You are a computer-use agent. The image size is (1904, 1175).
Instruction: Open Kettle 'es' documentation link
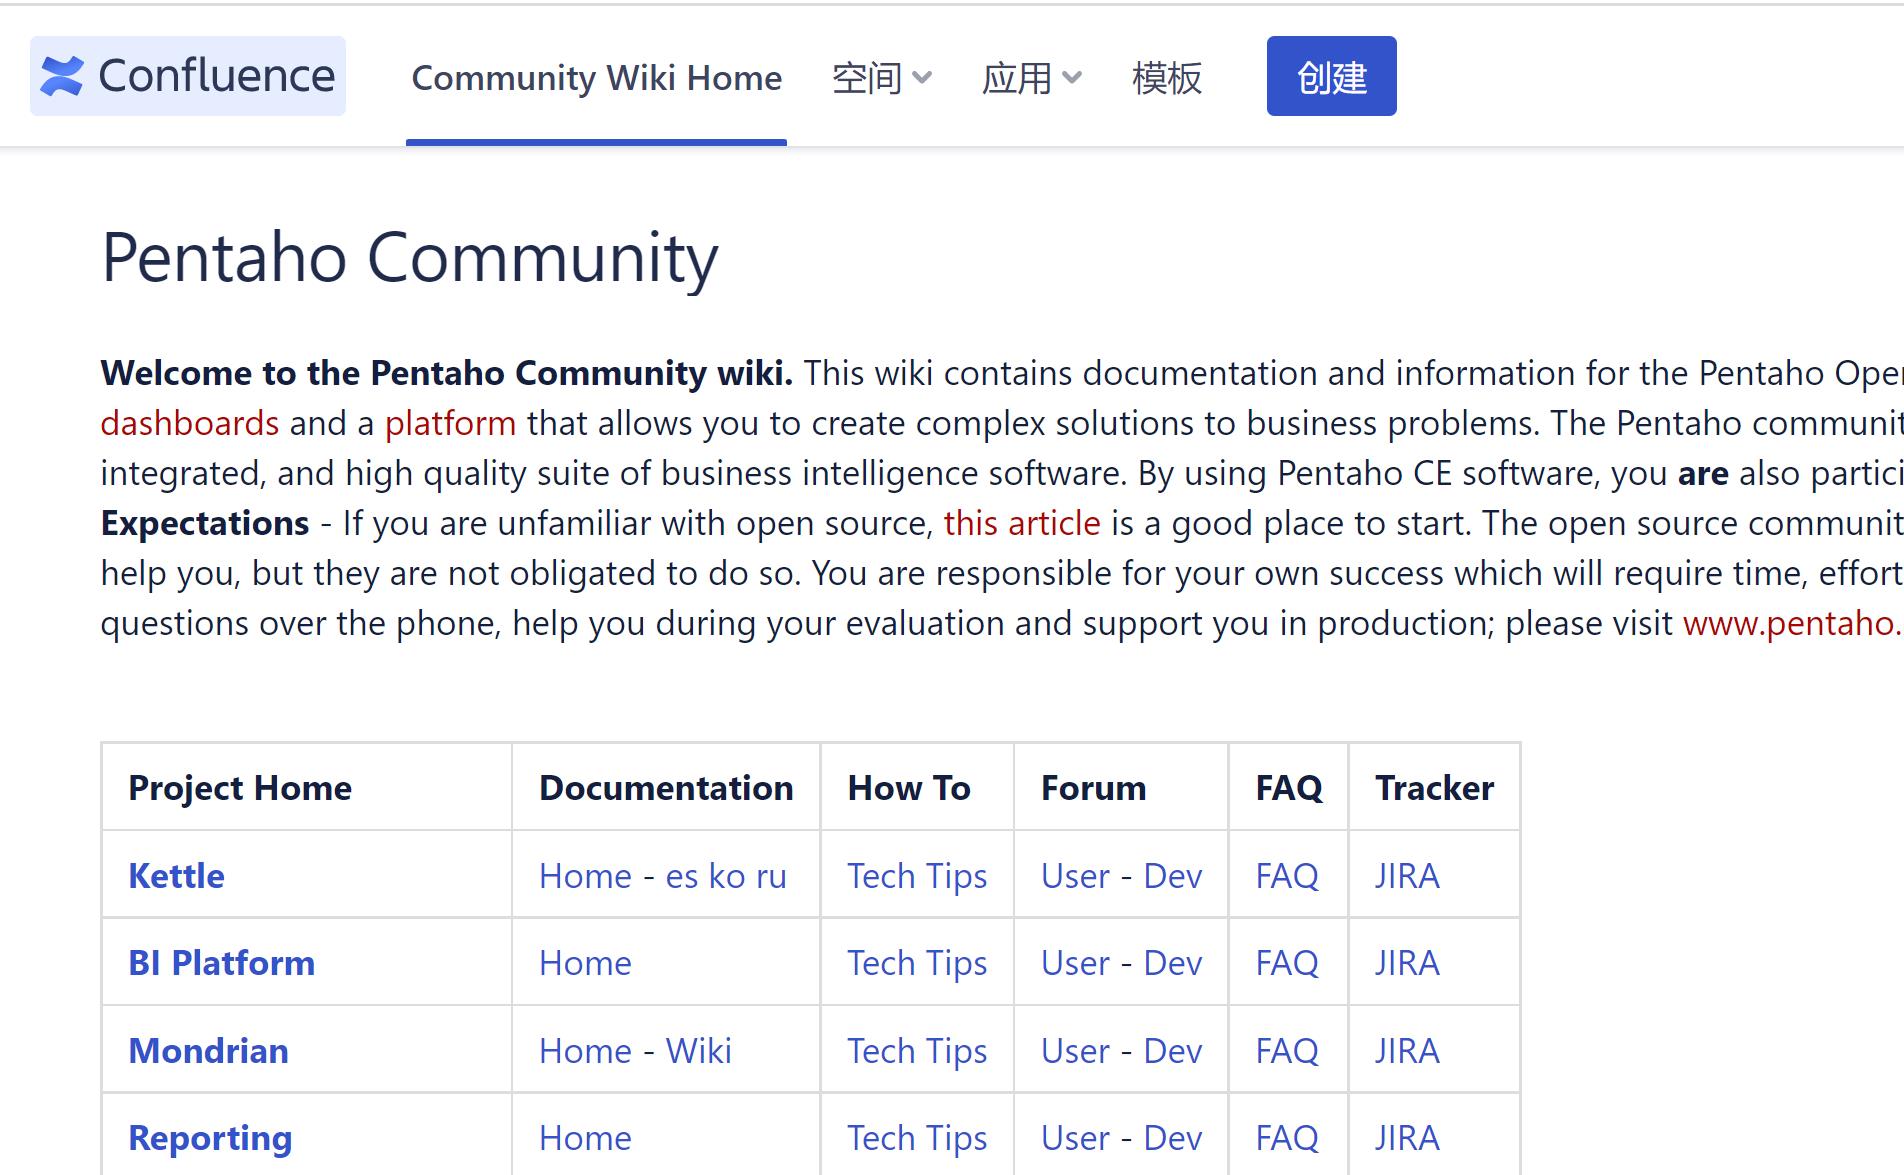coord(682,876)
